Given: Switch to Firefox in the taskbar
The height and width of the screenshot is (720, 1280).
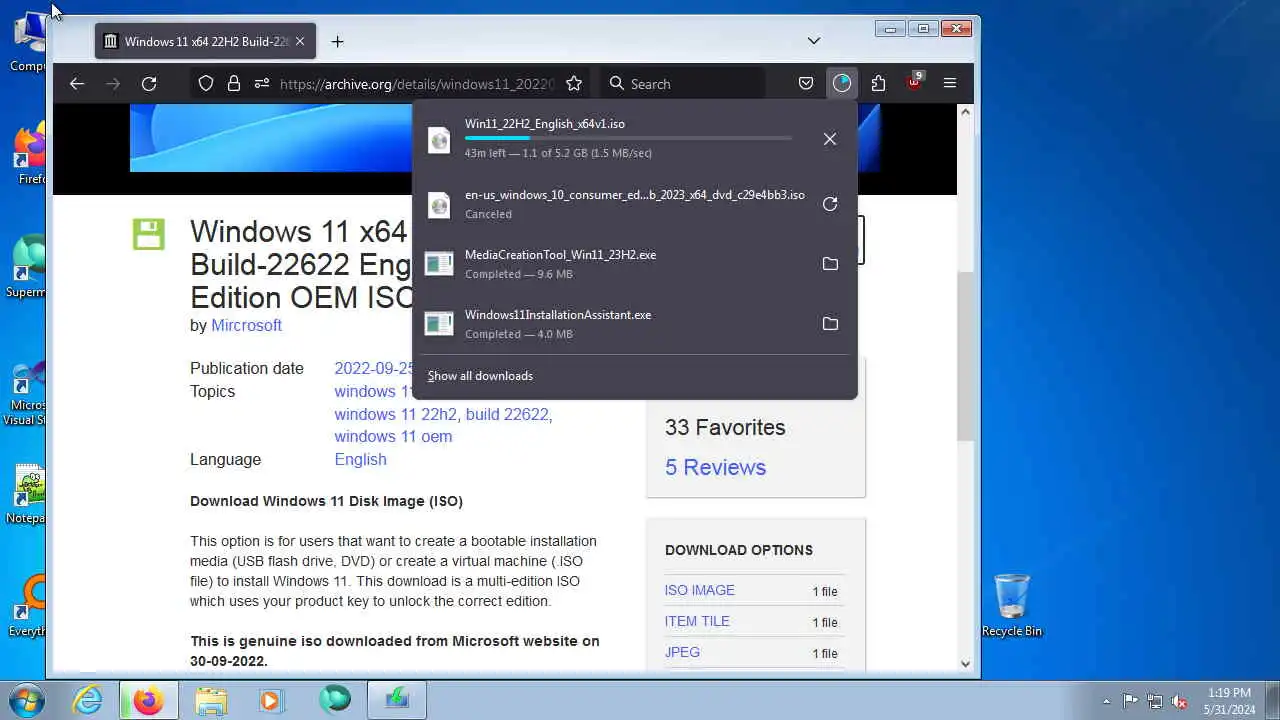Looking at the screenshot, I should point(148,700).
